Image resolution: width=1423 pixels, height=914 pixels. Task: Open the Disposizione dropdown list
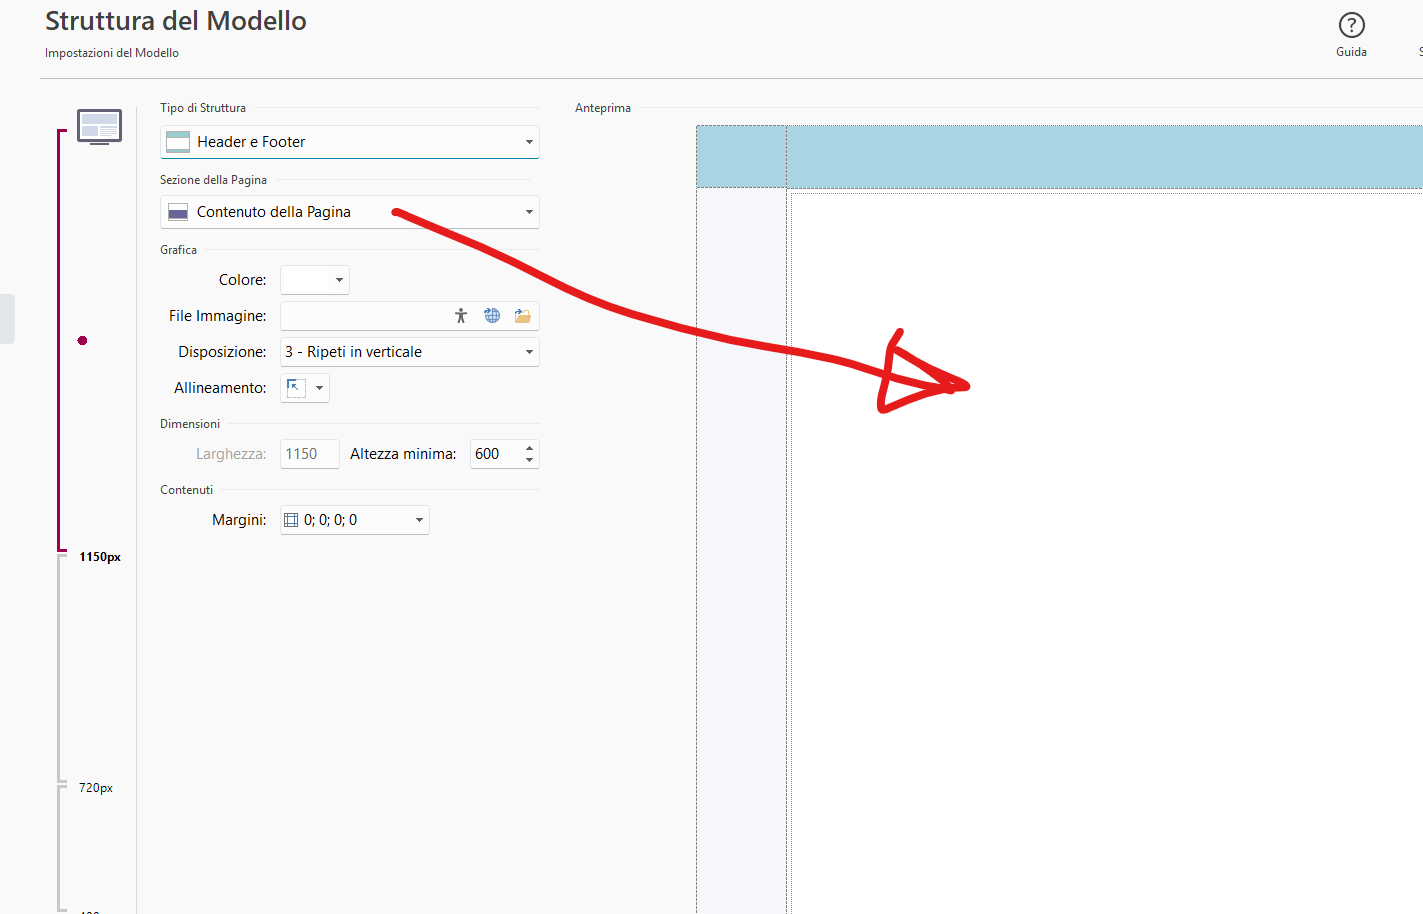point(529,352)
